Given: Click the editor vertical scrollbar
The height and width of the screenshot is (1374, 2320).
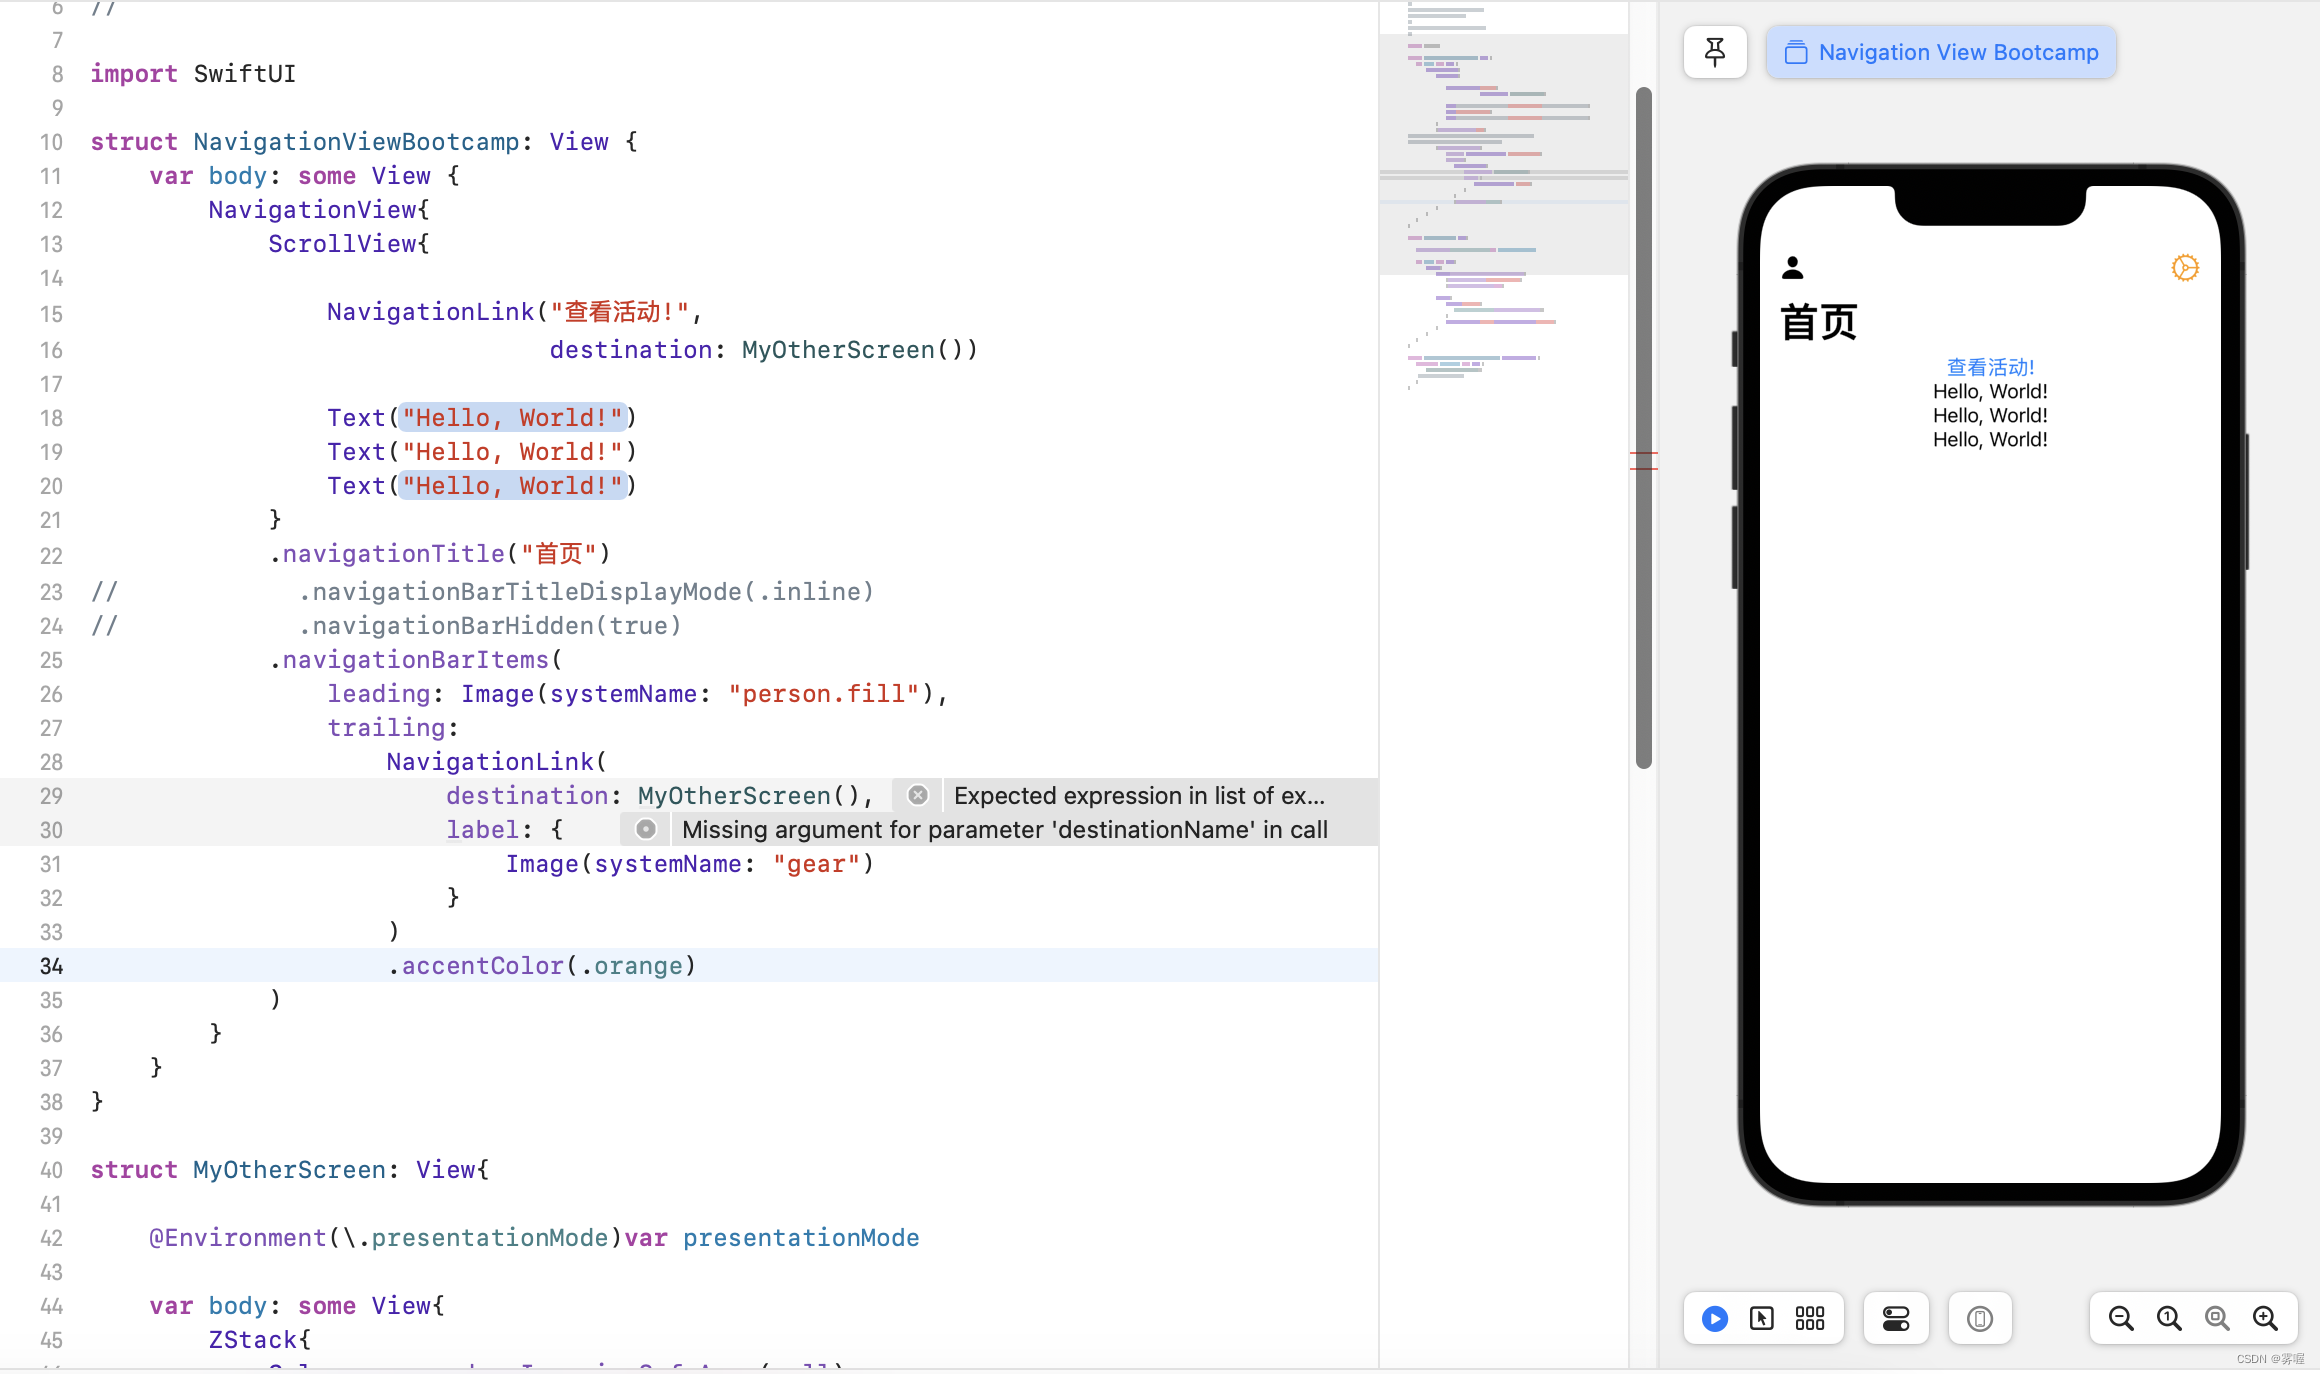Looking at the screenshot, I should 1643,428.
